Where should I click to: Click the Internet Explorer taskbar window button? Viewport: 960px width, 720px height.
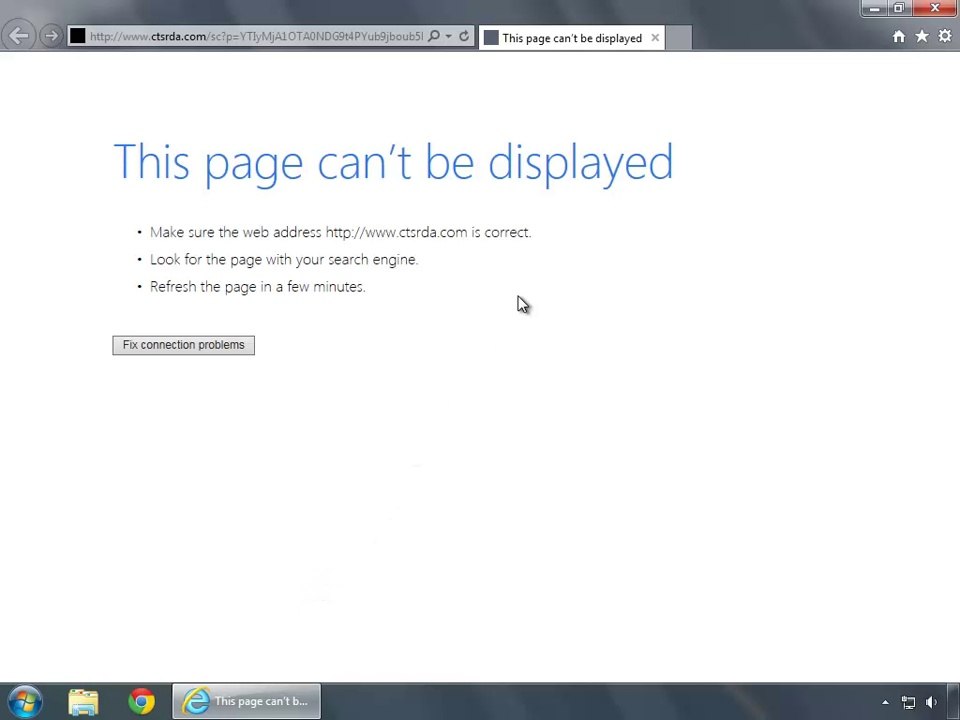point(246,702)
